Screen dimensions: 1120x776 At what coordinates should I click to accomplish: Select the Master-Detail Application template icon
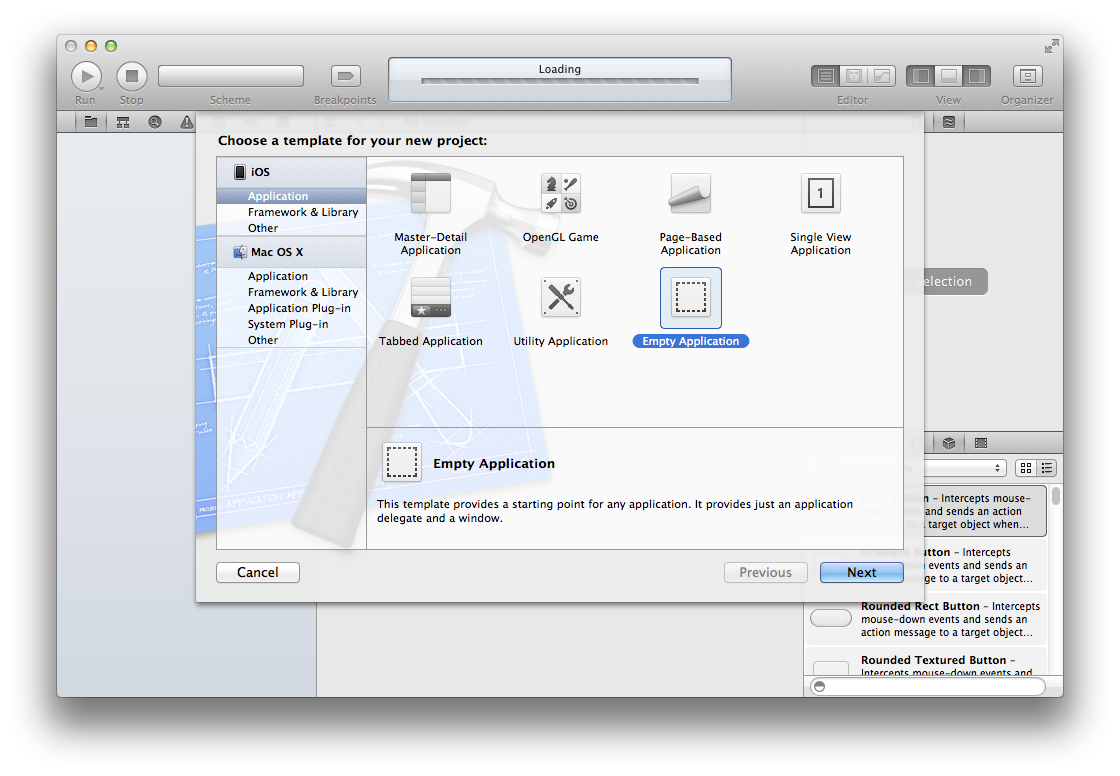[x=431, y=194]
